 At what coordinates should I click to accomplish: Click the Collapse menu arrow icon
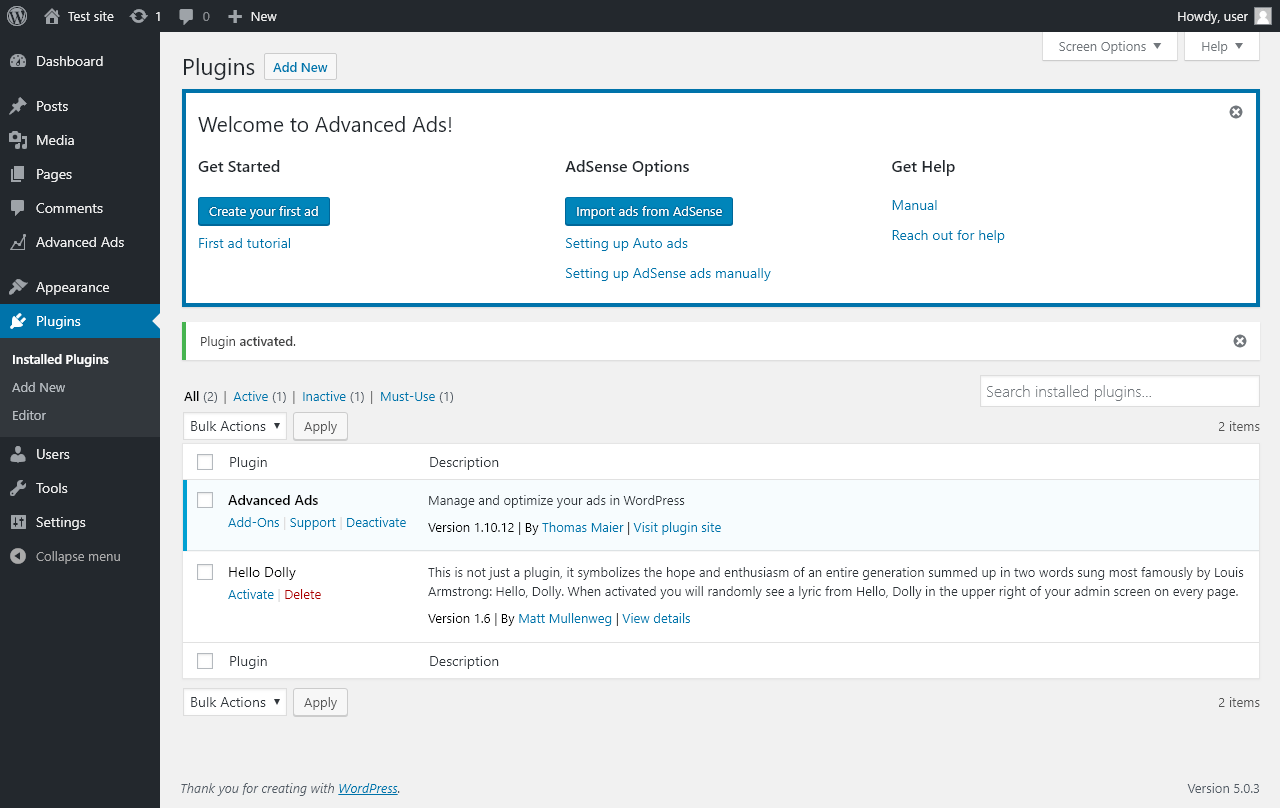point(18,556)
